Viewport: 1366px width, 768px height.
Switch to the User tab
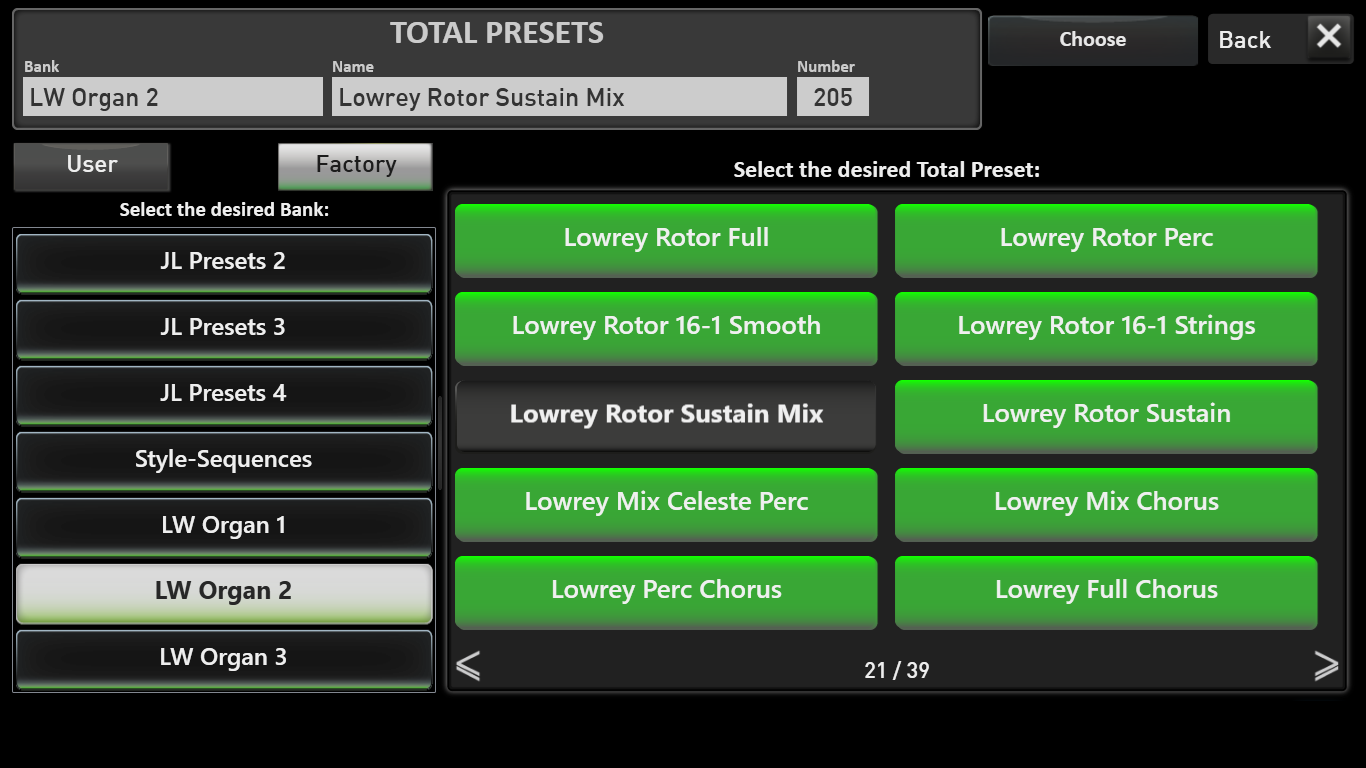point(92,166)
